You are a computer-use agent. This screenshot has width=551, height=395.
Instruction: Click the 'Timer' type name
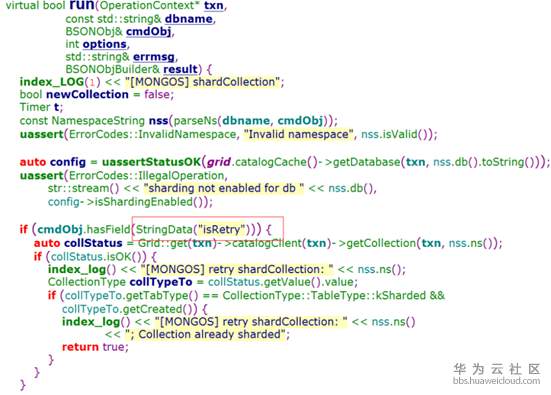[35, 107]
